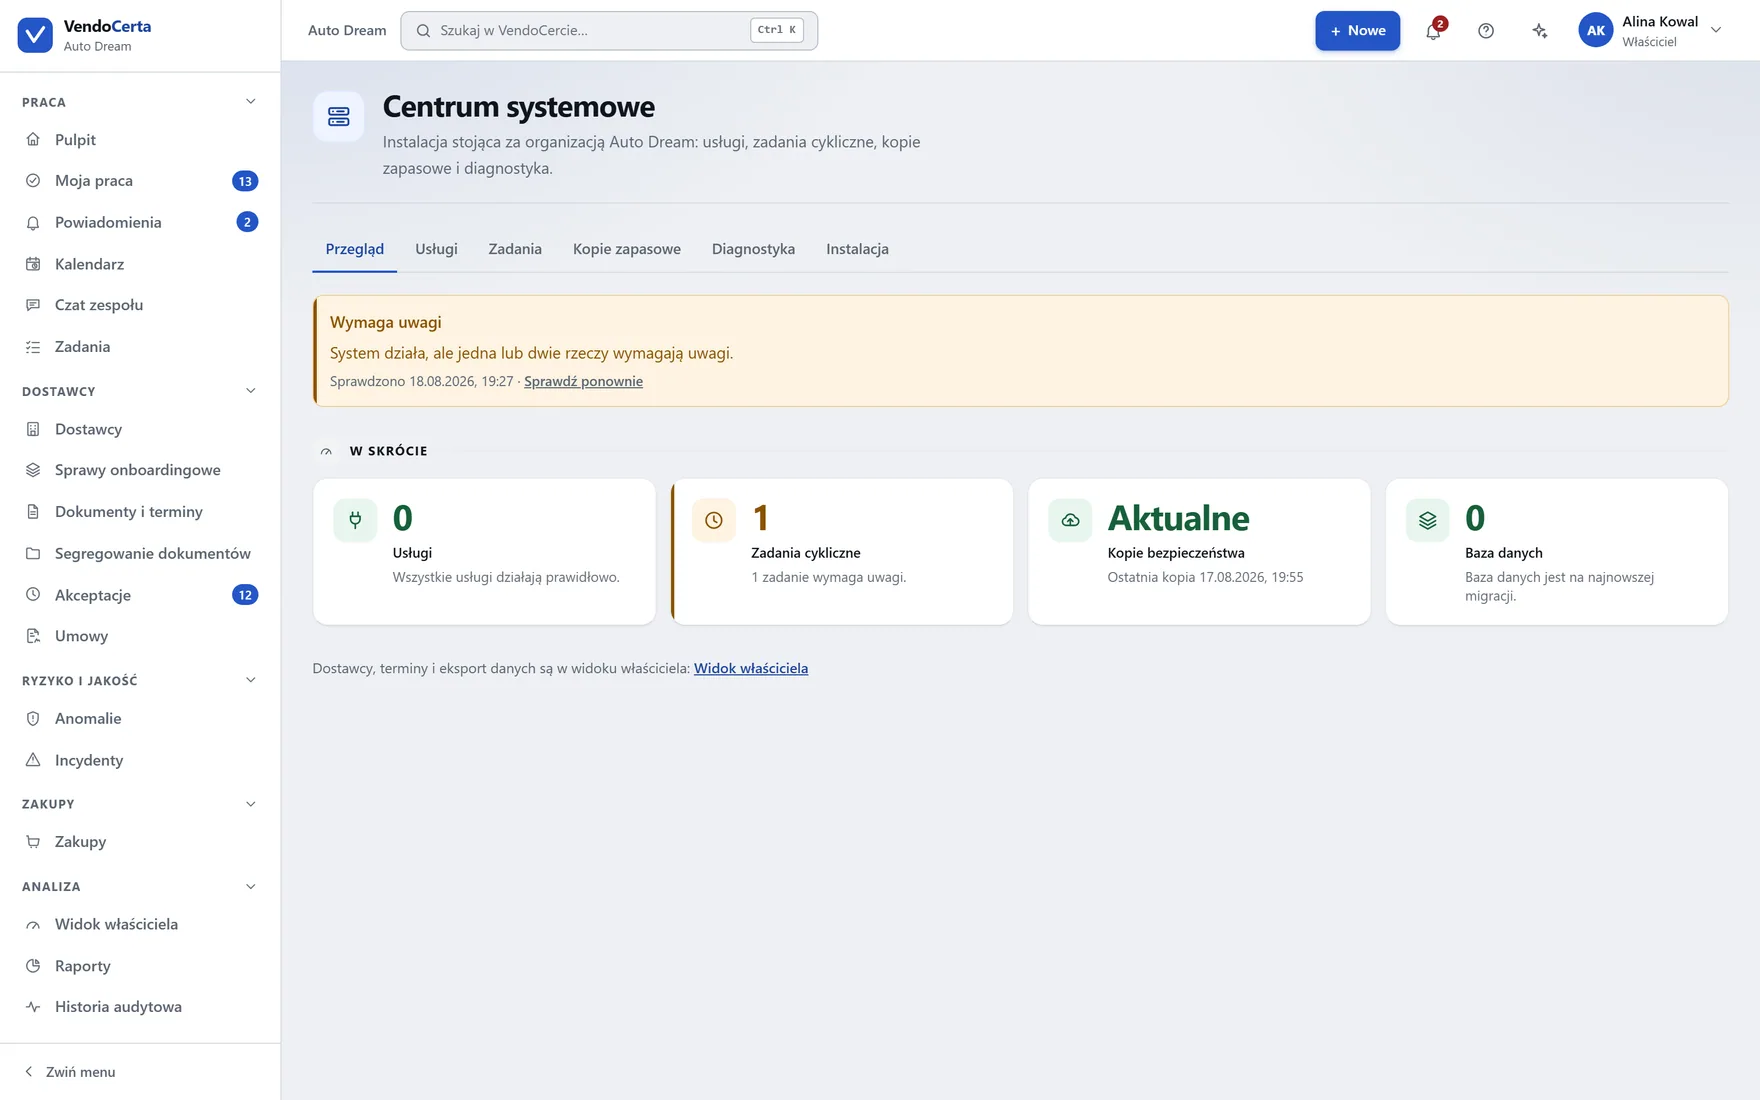Switch to the Diagnostyka tab
Image resolution: width=1760 pixels, height=1100 pixels.
[753, 249]
